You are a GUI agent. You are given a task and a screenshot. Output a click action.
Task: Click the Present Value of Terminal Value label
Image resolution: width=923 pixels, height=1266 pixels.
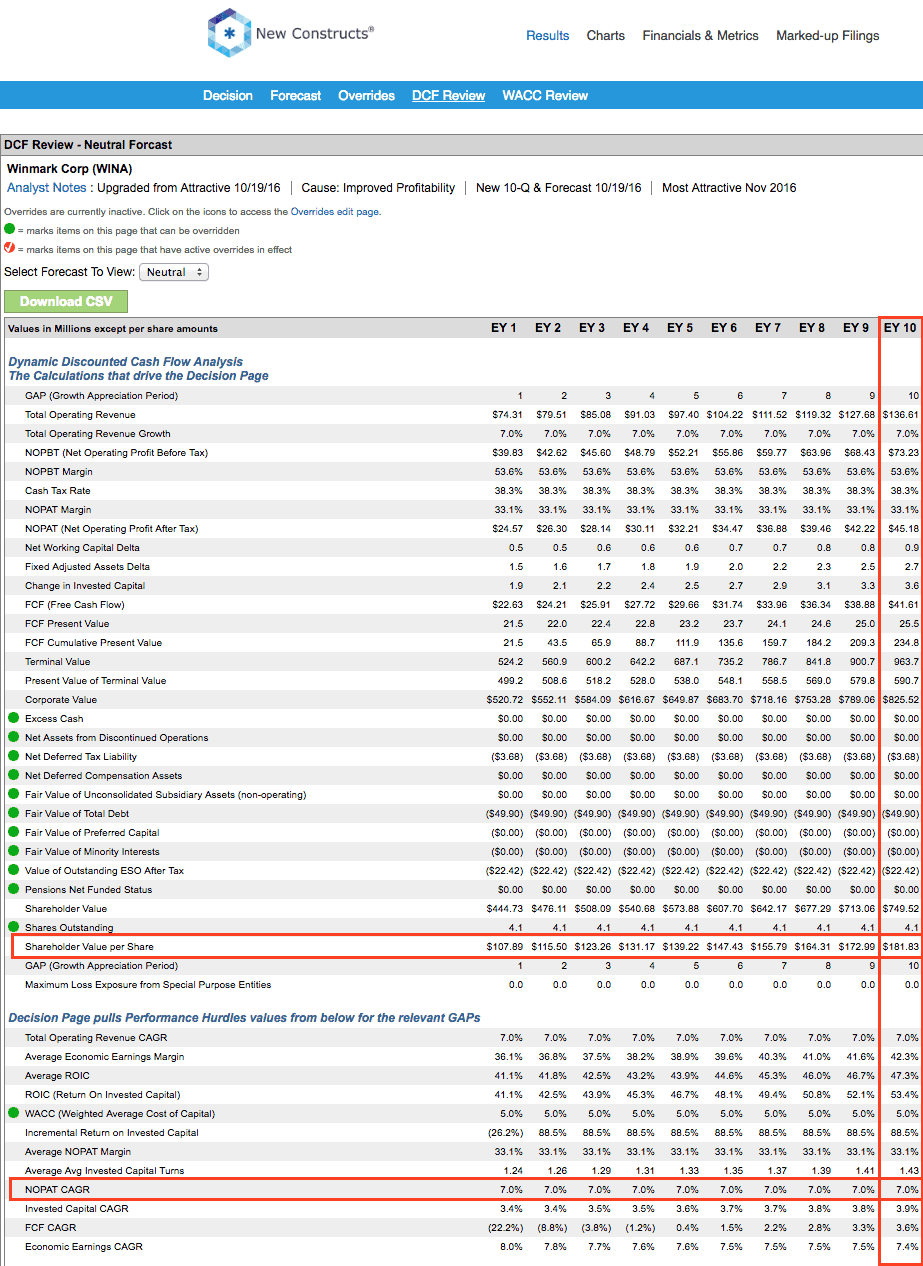coord(96,680)
